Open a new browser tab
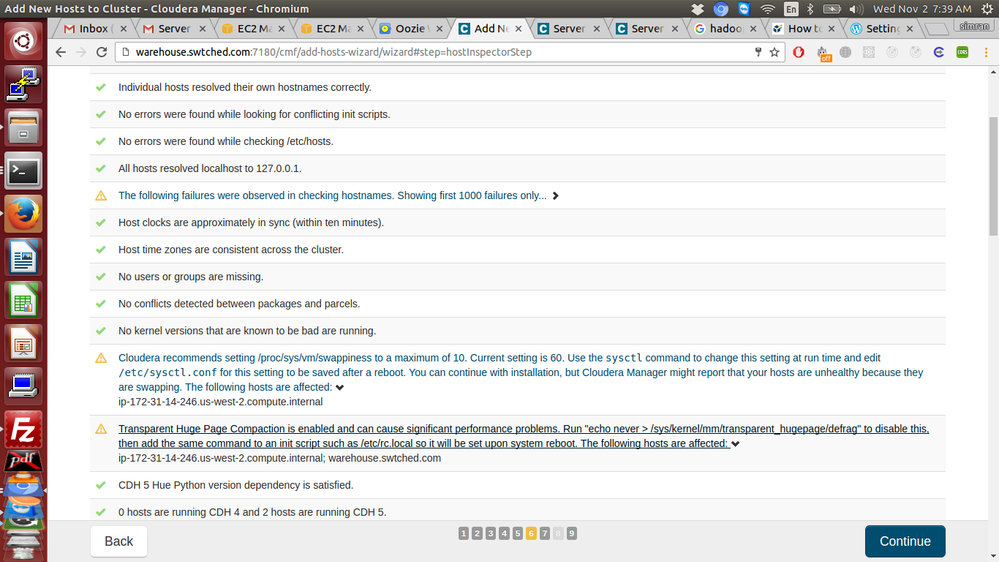Viewport: 999px width, 562px height. point(935,29)
